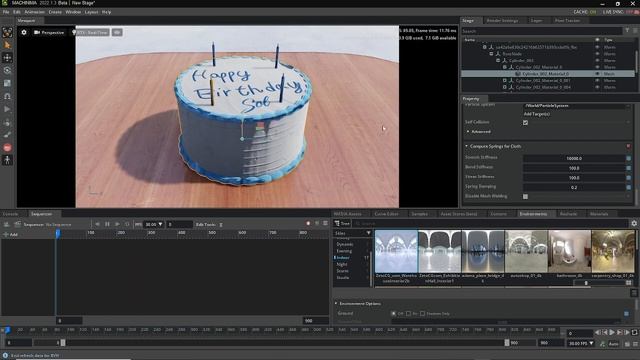Viewport: 640px width, 360px height.
Task: Select the Night sky category
Action: coord(342,264)
